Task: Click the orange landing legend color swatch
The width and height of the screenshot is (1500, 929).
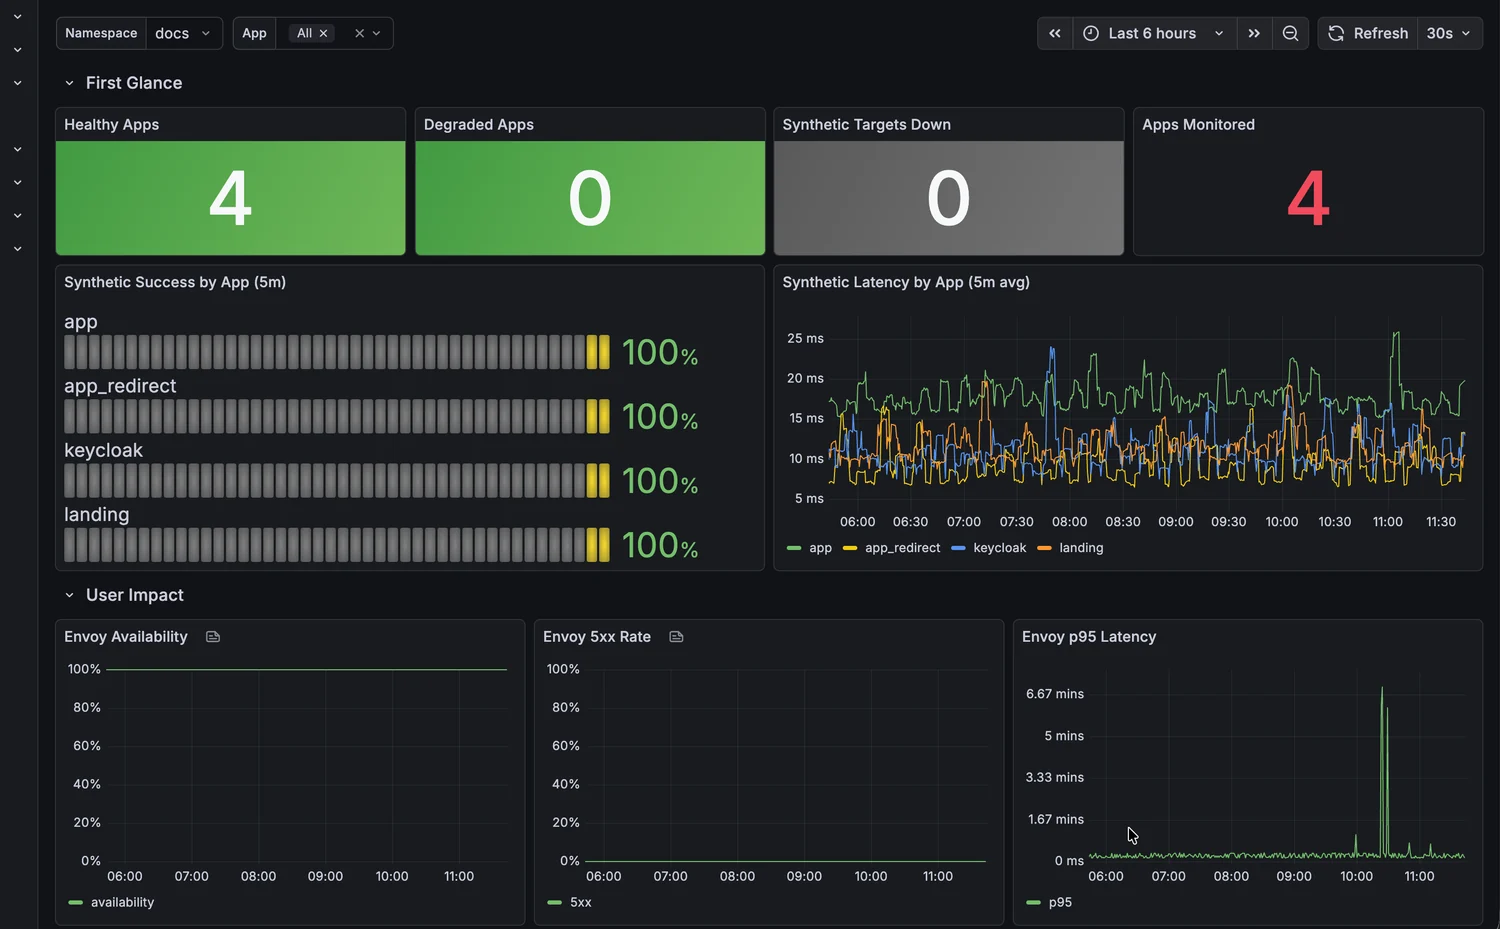Action: click(1044, 548)
